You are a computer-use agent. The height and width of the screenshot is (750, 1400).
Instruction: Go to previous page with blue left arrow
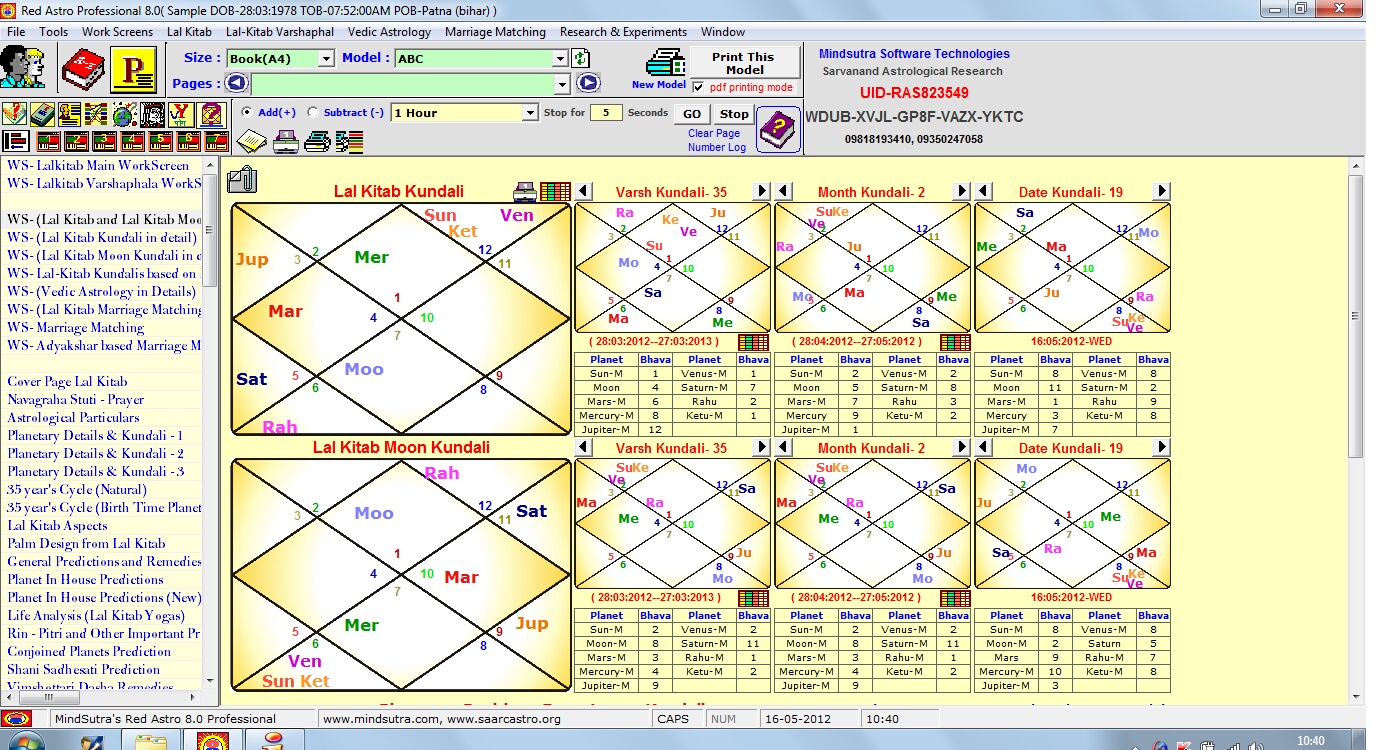click(x=238, y=84)
